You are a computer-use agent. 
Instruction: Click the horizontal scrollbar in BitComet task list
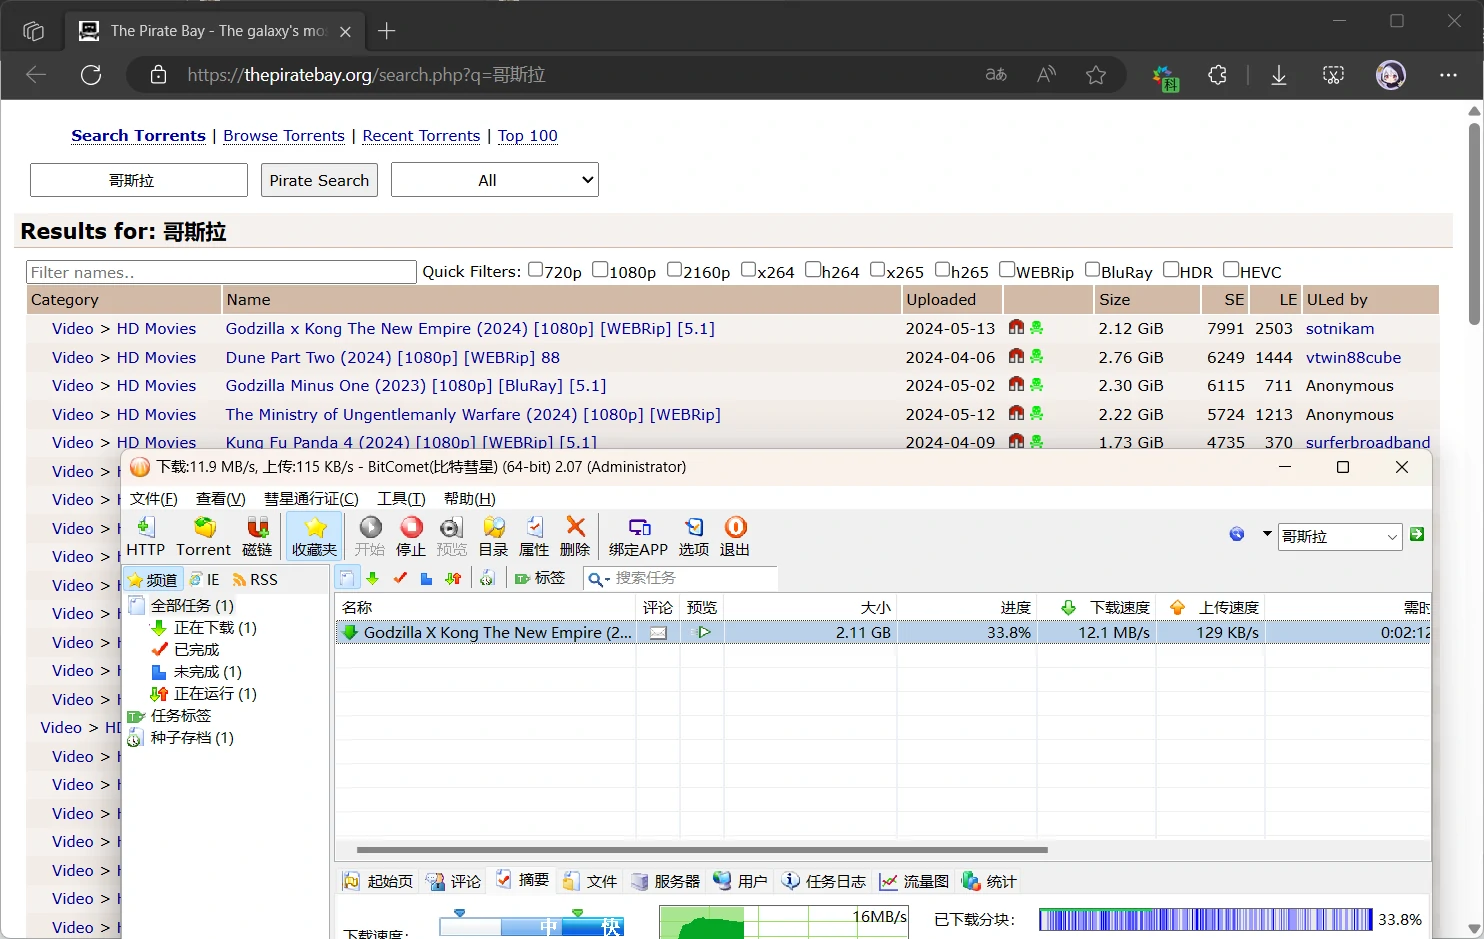click(x=702, y=850)
